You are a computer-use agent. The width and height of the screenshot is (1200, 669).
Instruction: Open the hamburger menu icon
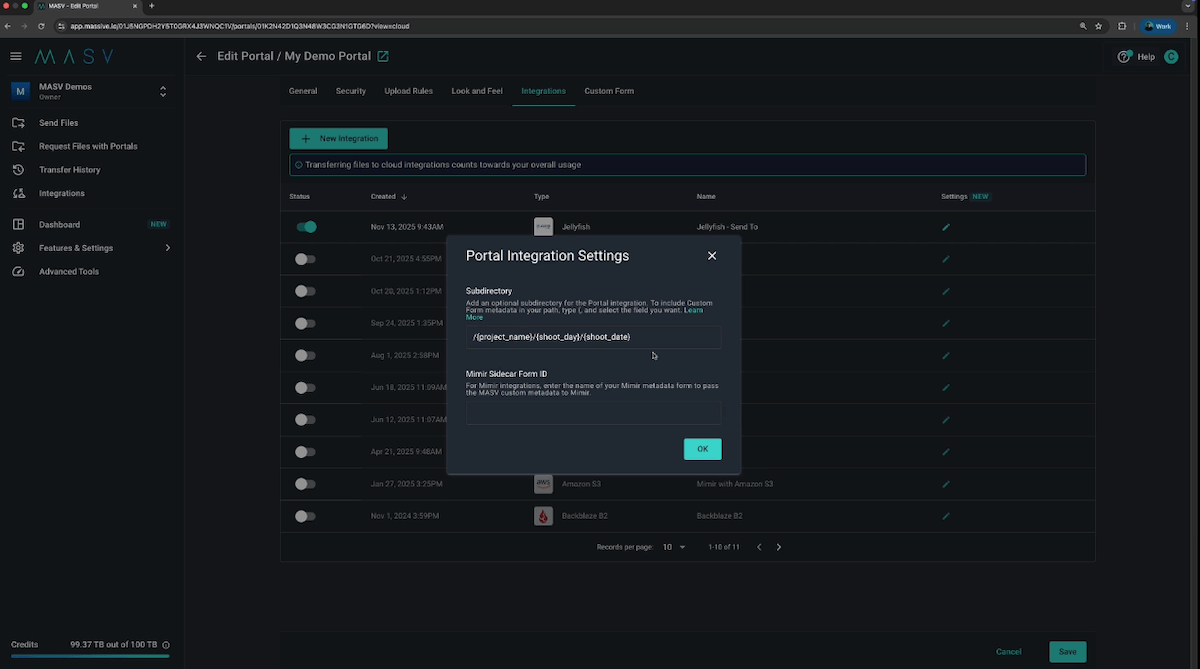point(15,56)
